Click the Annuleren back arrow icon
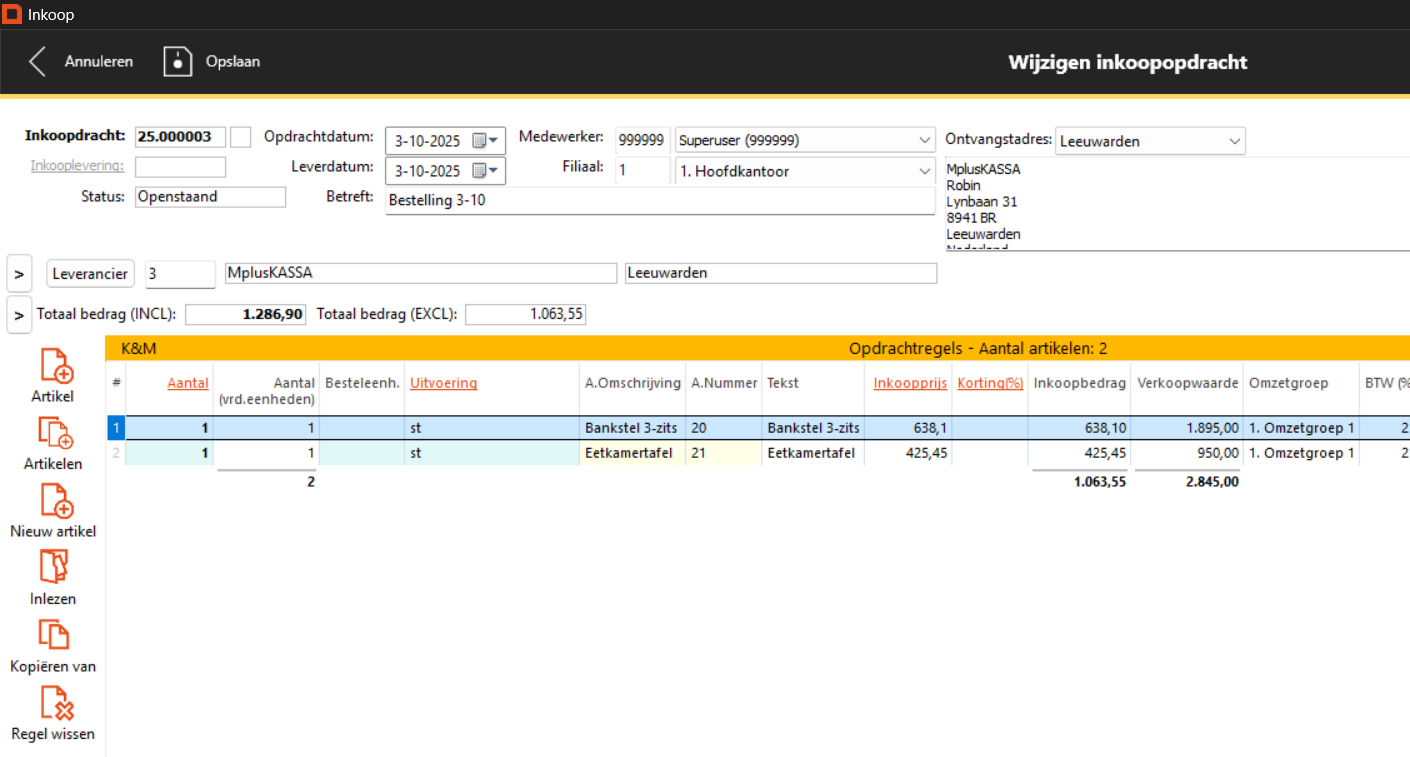Image resolution: width=1410 pixels, height=757 pixels. point(38,62)
